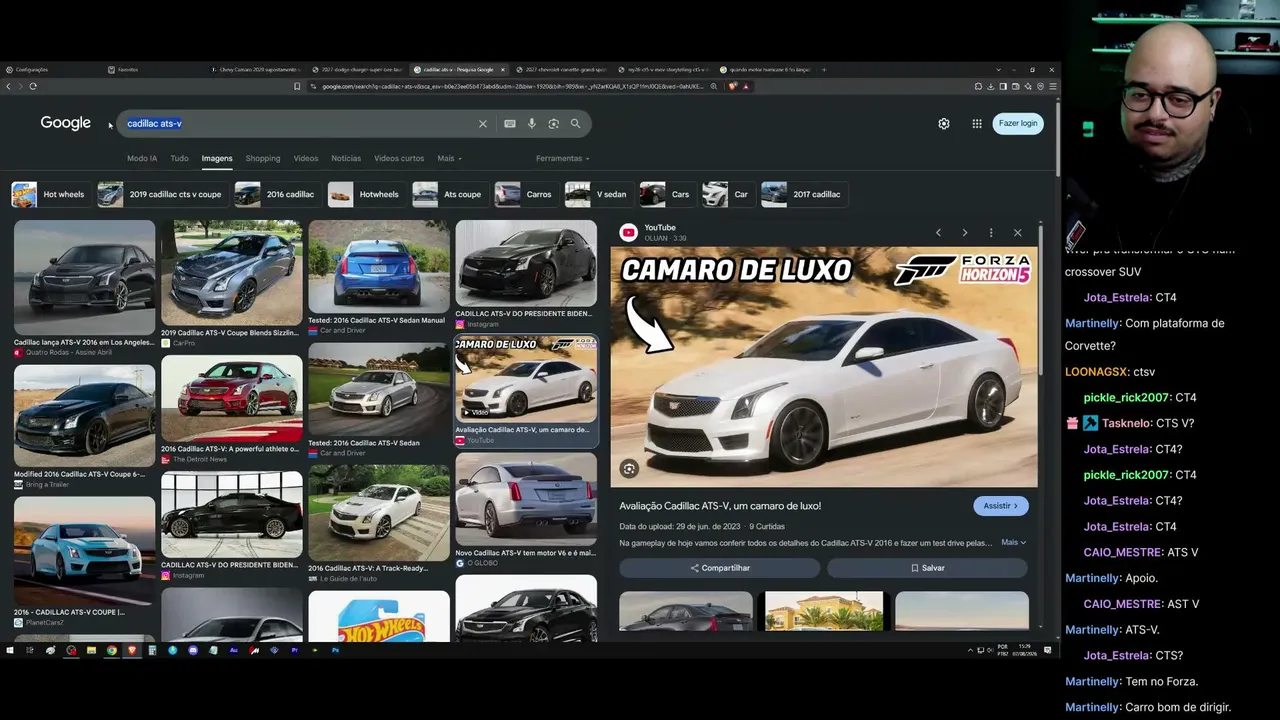The width and height of the screenshot is (1280, 720).
Task: Click the preview title Avaliação Cadillac ATS-V link
Action: click(x=720, y=506)
